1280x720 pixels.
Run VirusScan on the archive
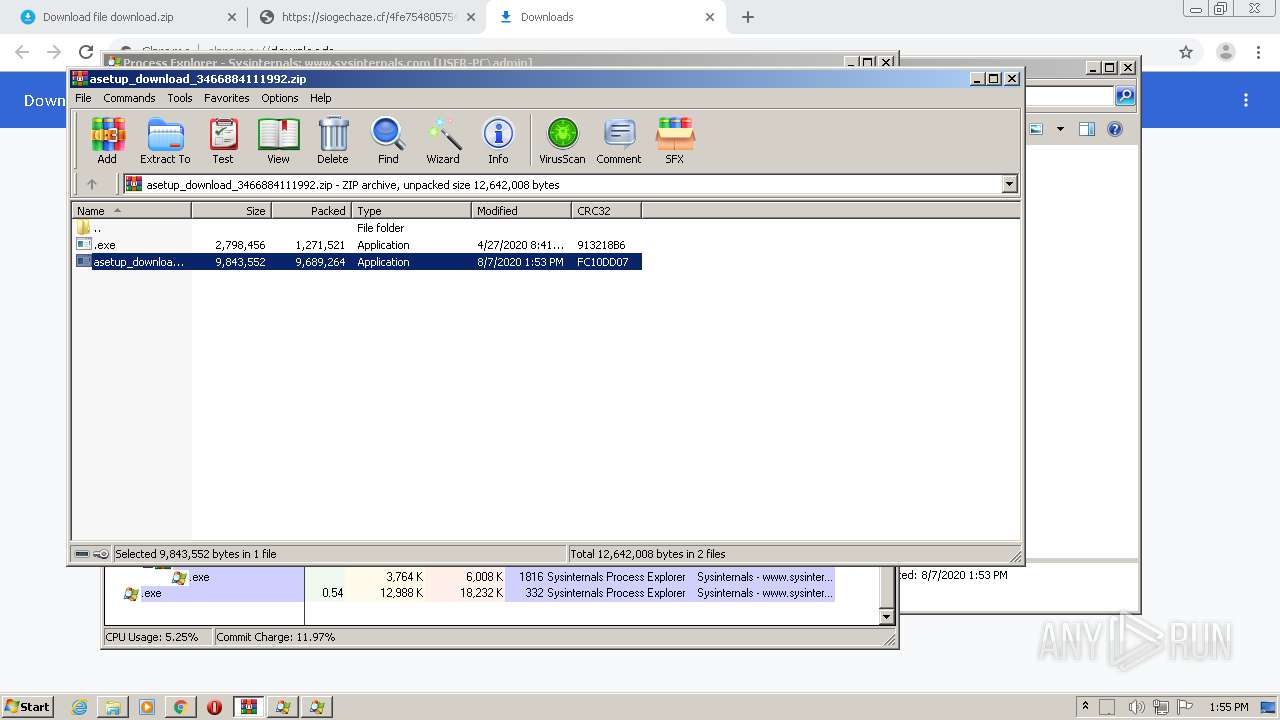point(562,140)
